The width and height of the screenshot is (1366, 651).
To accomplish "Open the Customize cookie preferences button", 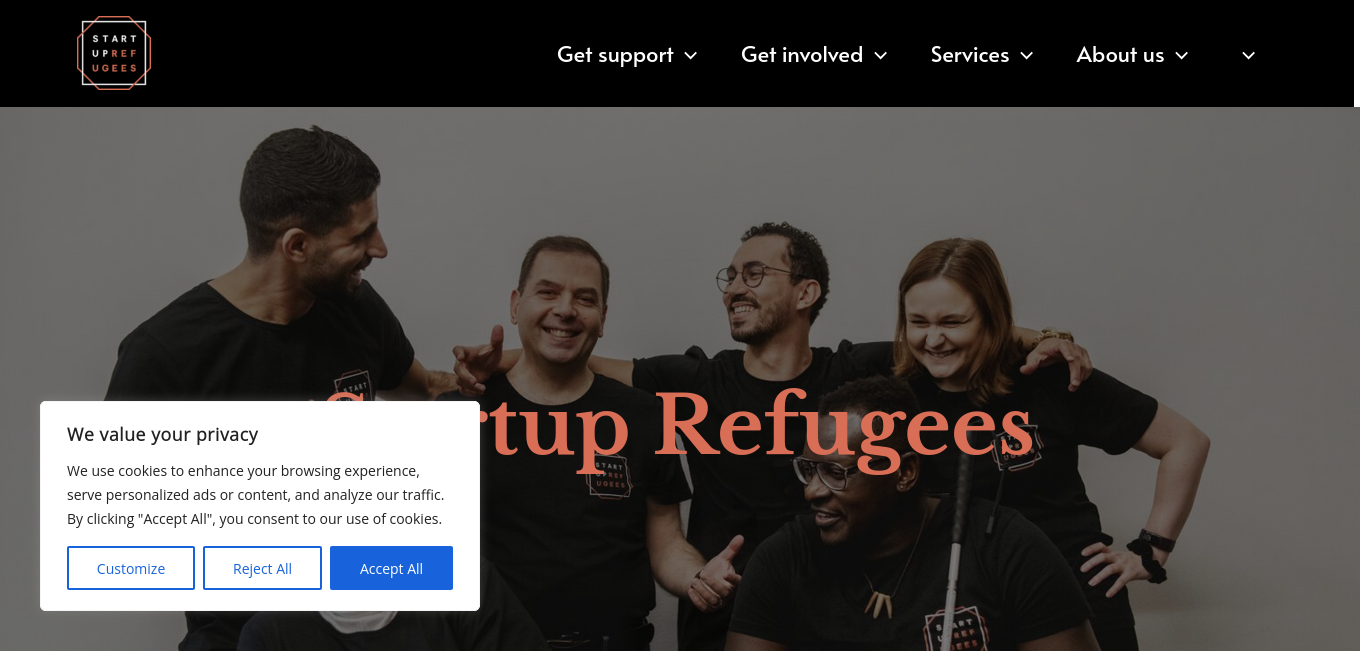I will (x=131, y=568).
